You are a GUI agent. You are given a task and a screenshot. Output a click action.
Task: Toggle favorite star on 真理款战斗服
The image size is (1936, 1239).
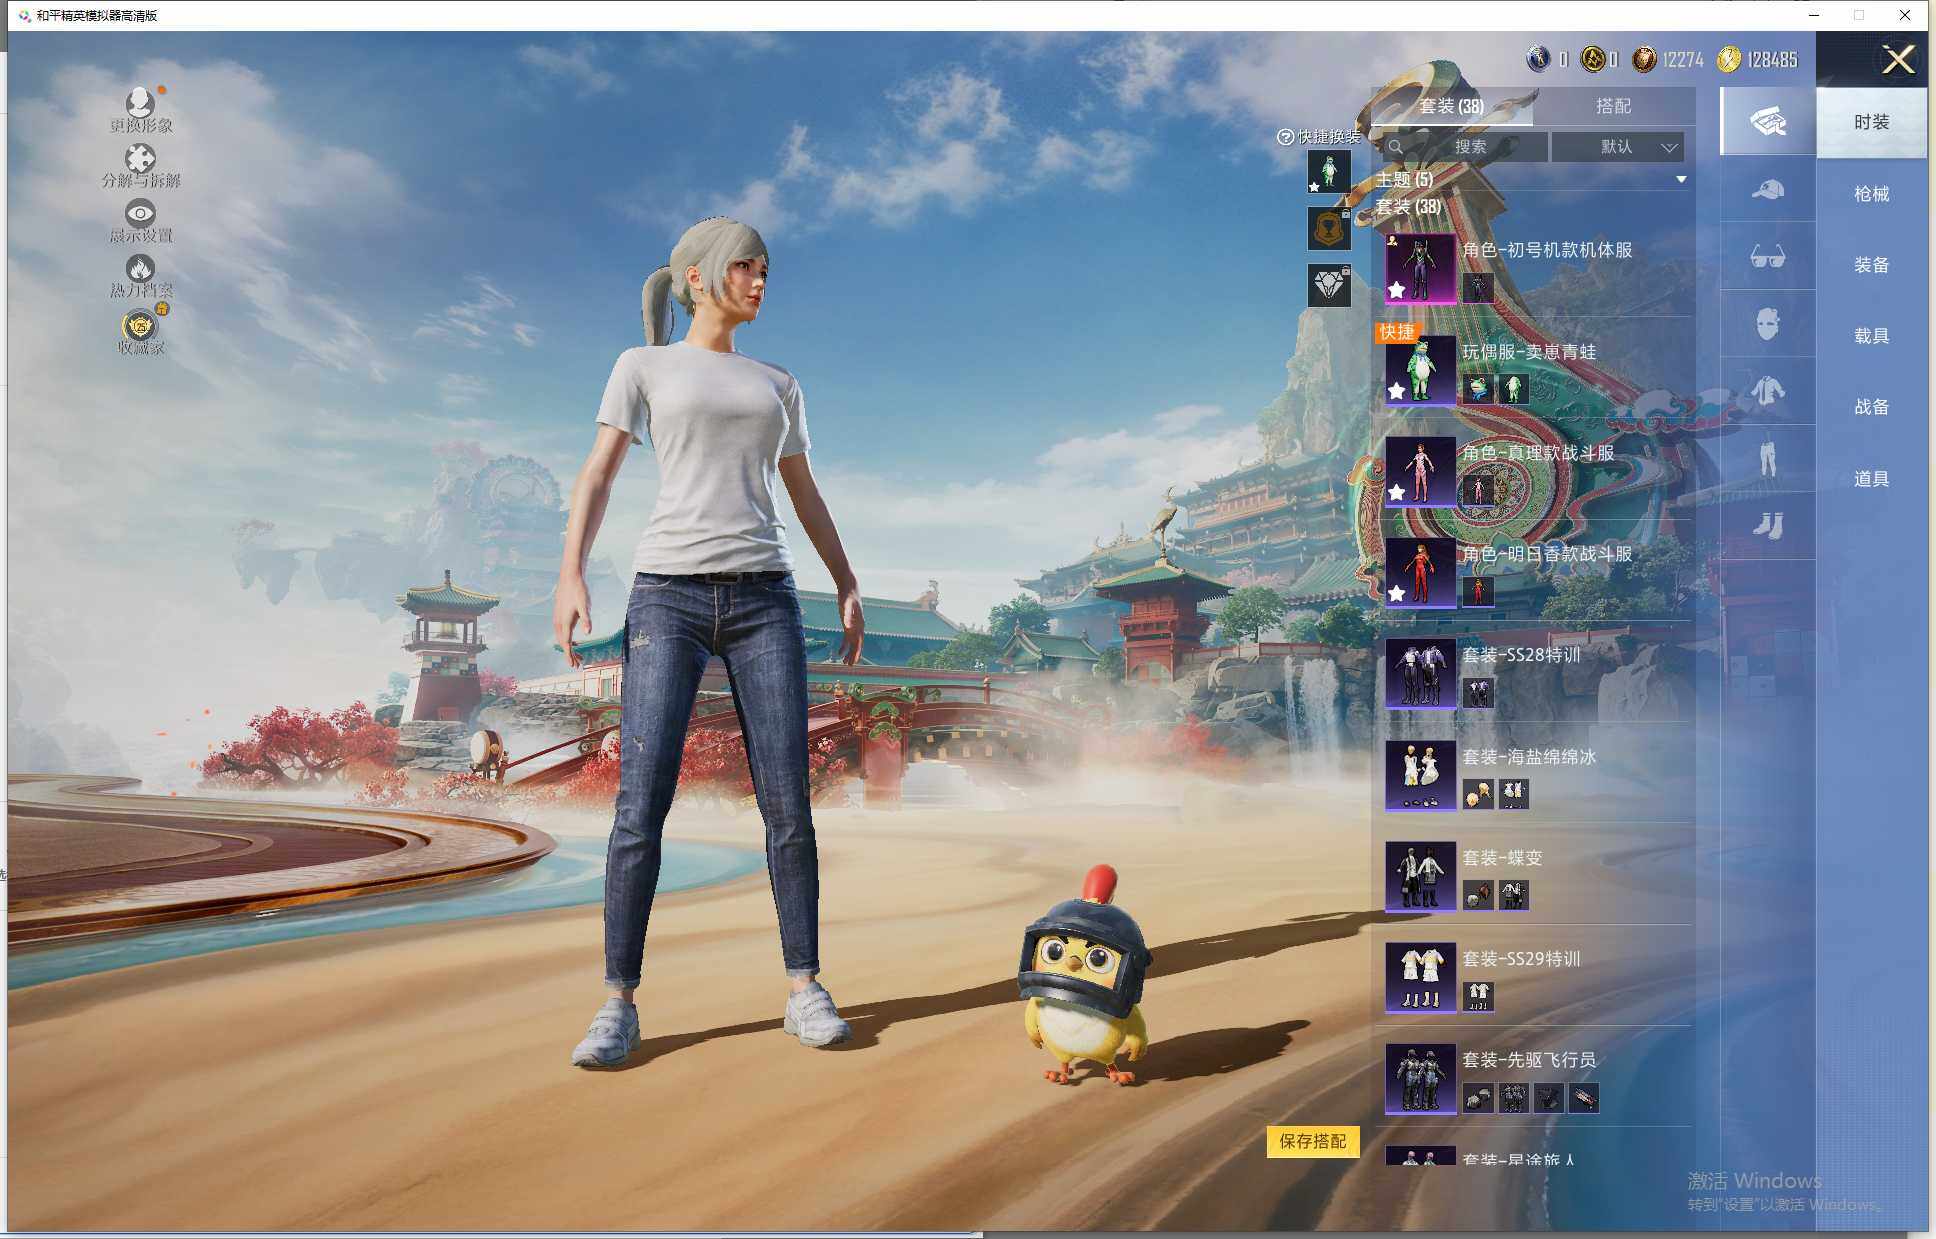click(1397, 492)
